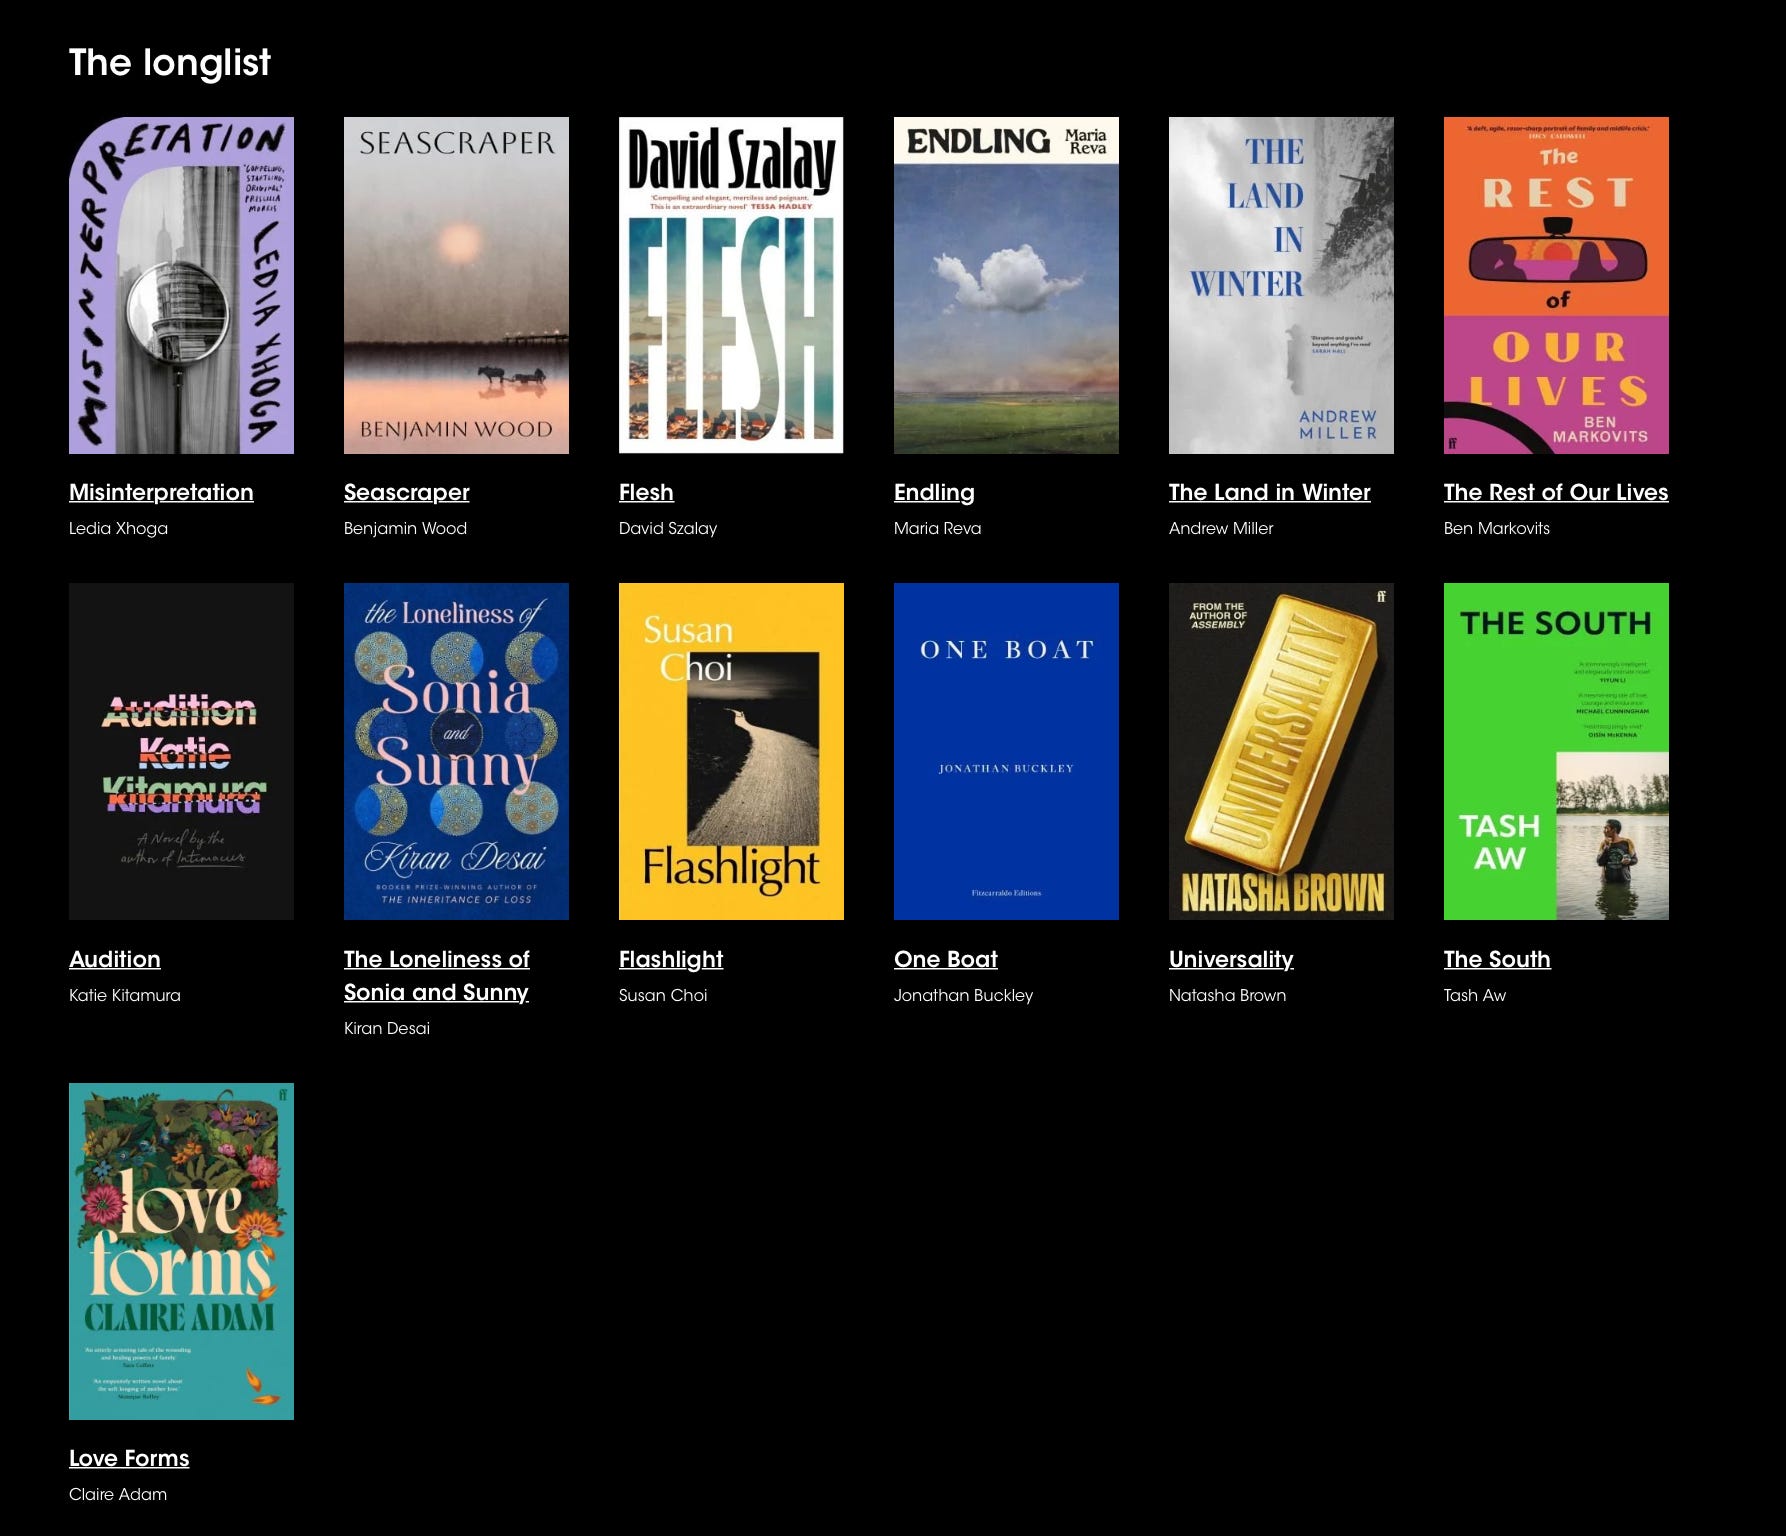Click the Universality gold bar cover

click(1281, 751)
